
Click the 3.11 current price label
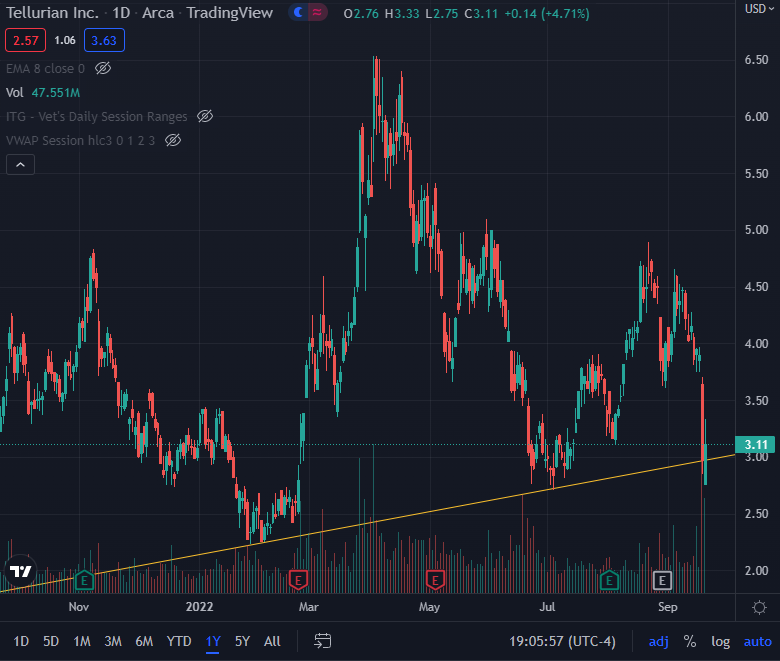755,445
